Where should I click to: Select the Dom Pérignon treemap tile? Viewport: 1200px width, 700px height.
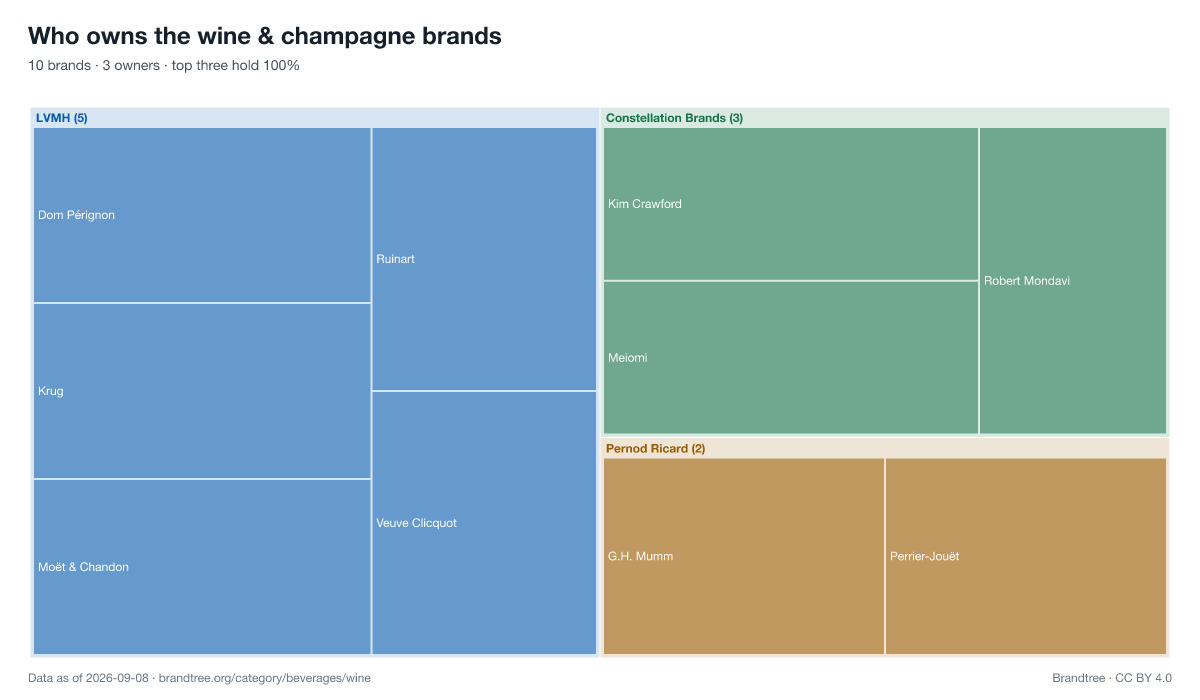coord(202,215)
